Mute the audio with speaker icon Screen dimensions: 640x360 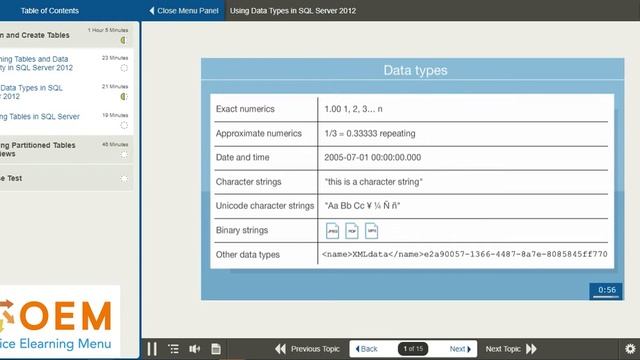point(195,349)
